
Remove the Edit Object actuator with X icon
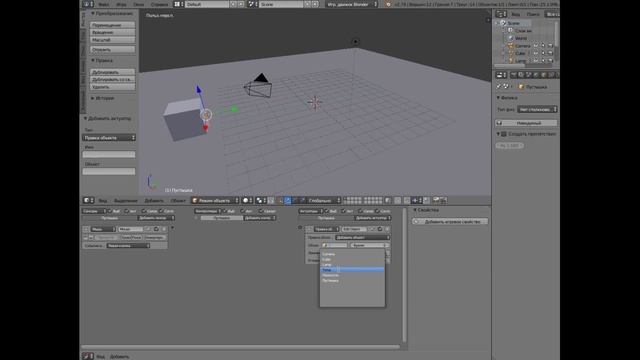pos(387,229)
